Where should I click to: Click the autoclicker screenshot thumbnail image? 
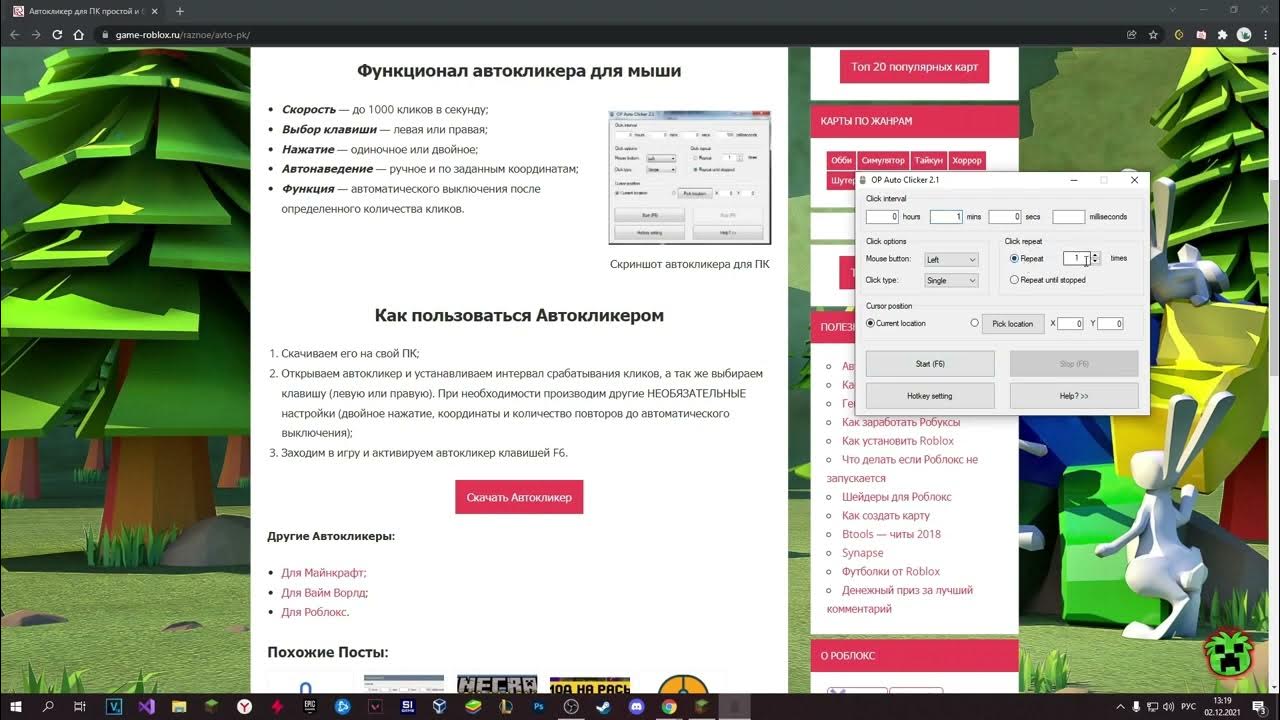690,178
